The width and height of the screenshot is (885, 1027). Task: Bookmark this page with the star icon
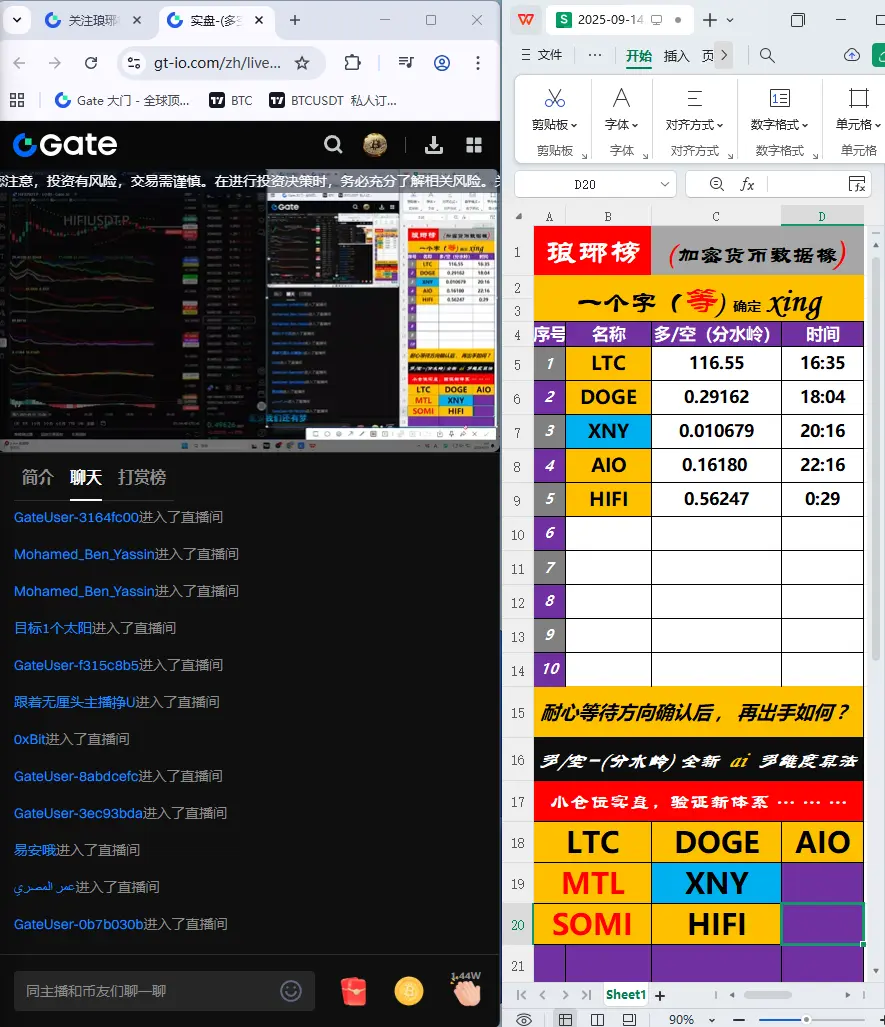click(302, 63)
